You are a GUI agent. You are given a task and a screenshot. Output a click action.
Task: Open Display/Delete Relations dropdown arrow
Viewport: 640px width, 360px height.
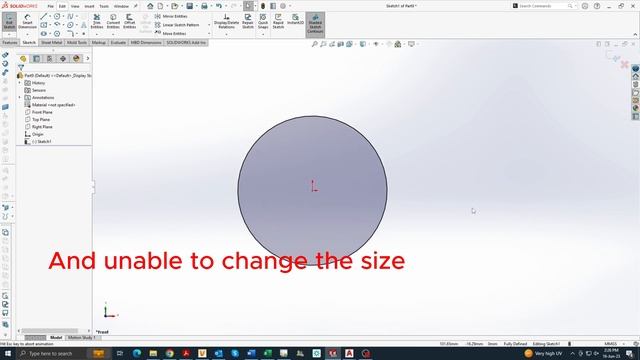[x=226, y=34]
